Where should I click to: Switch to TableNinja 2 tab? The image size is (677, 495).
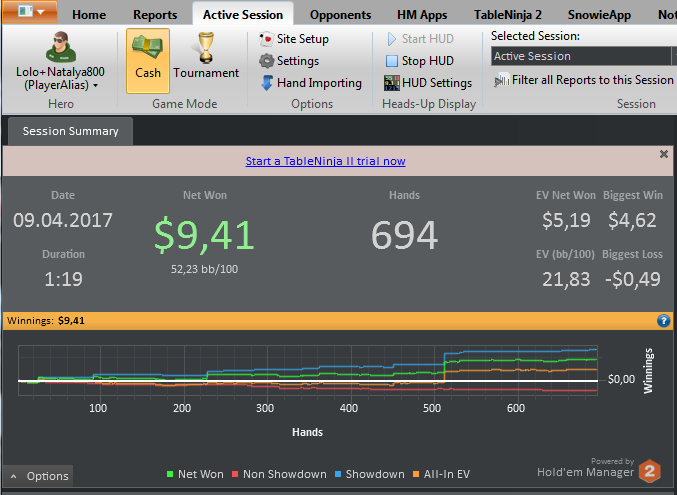pos(508,15)
